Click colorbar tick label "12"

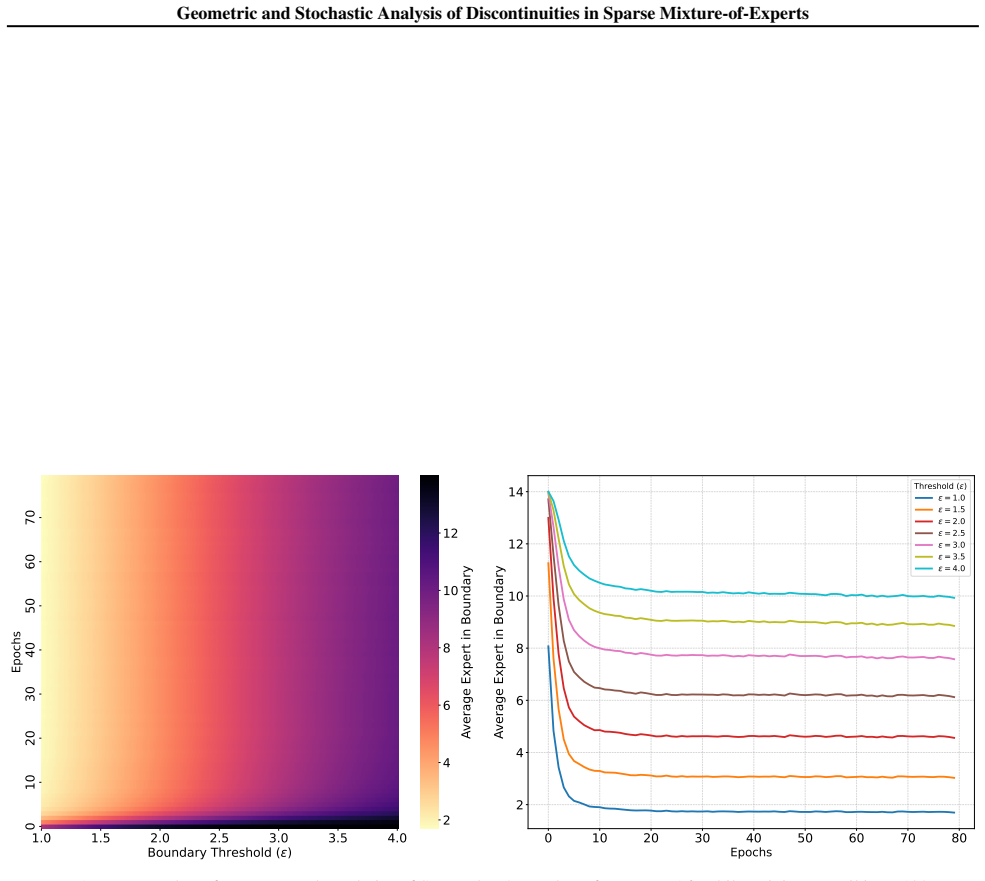click(450, 534)
